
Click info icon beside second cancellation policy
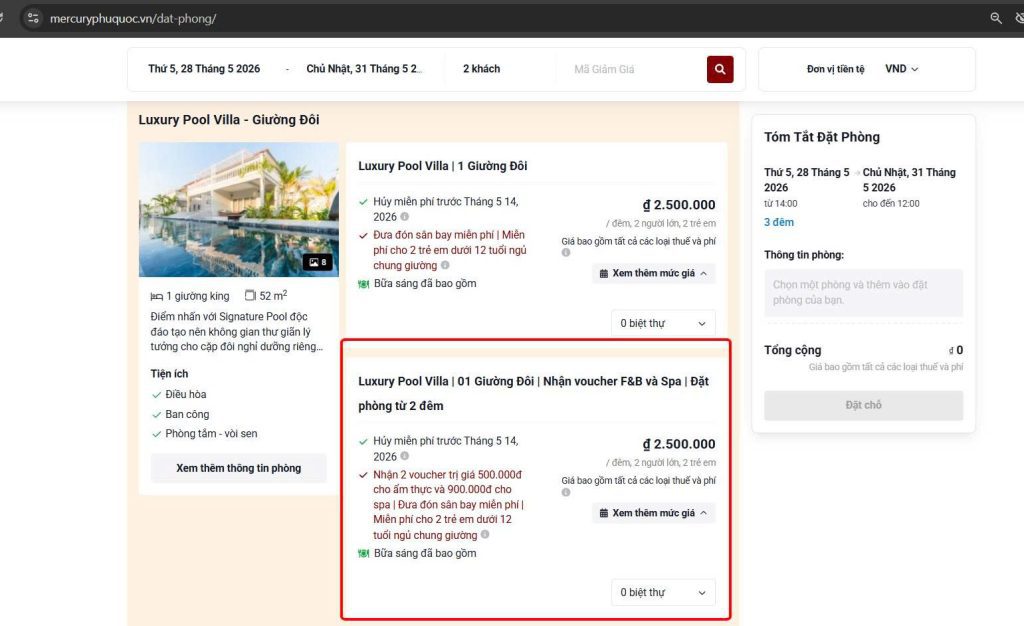(x=405, y=456)
